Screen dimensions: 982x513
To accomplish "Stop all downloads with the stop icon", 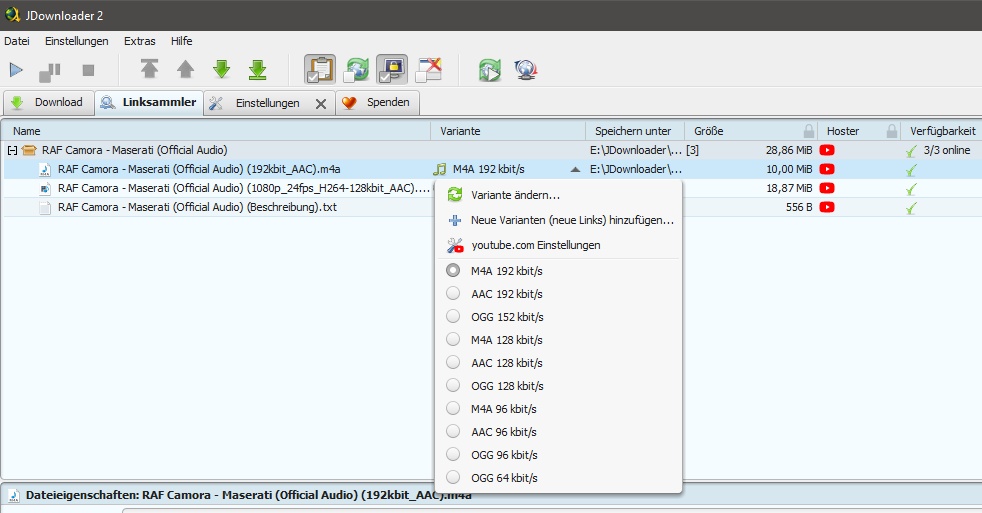I will [88, 70].
